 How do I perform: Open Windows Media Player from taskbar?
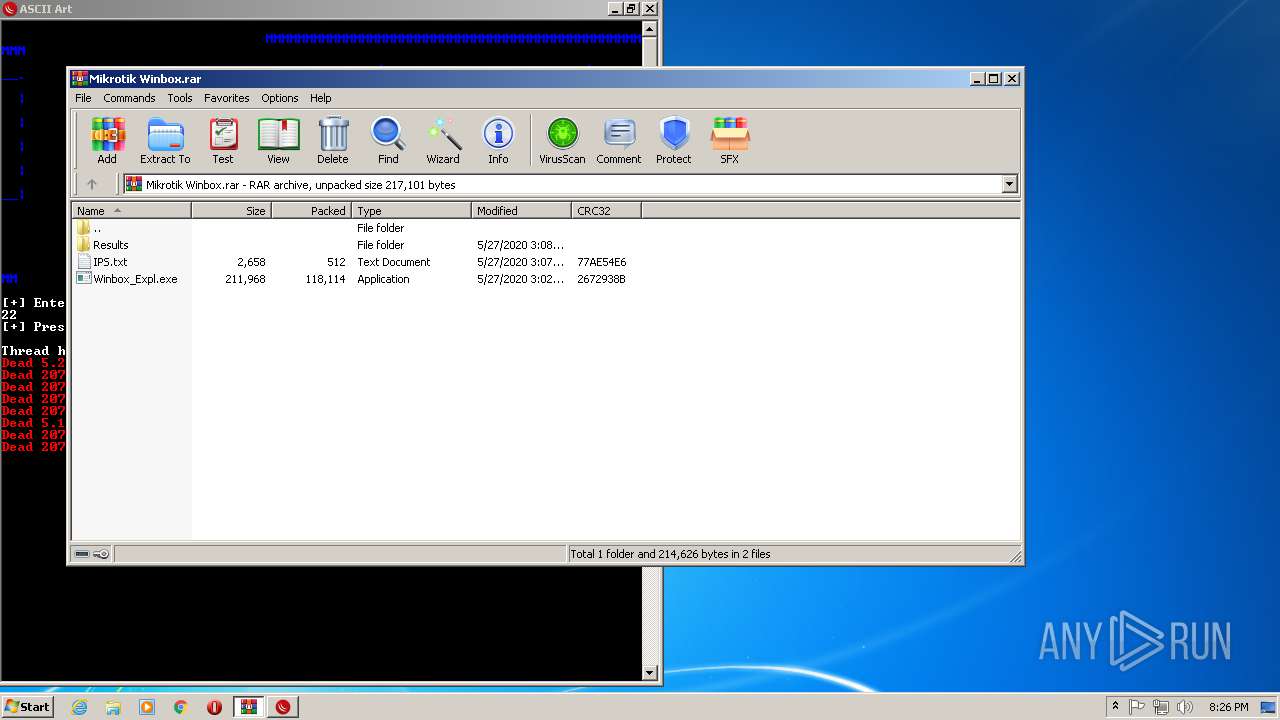147,707
